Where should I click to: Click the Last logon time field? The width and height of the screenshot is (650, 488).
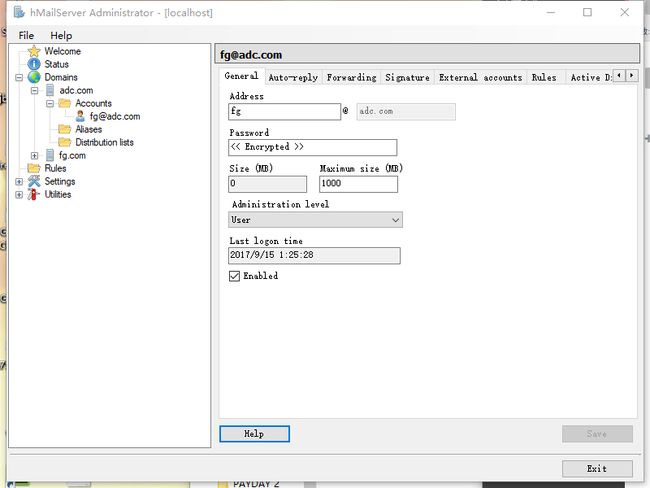click(314, 255)
